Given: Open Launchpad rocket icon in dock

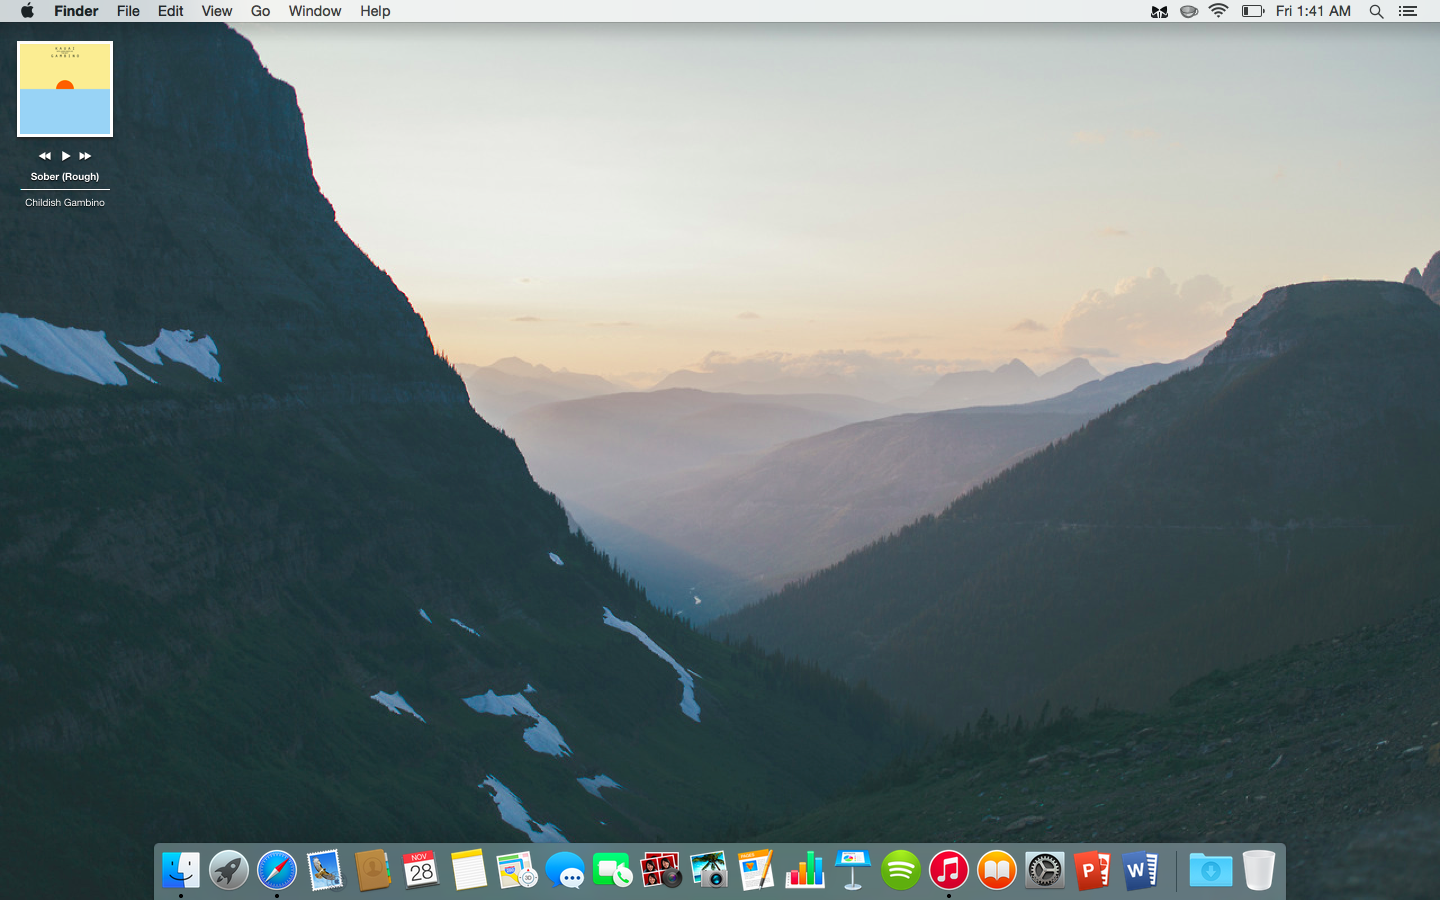Looking at the screenshot, I should [x=229, y=870].
